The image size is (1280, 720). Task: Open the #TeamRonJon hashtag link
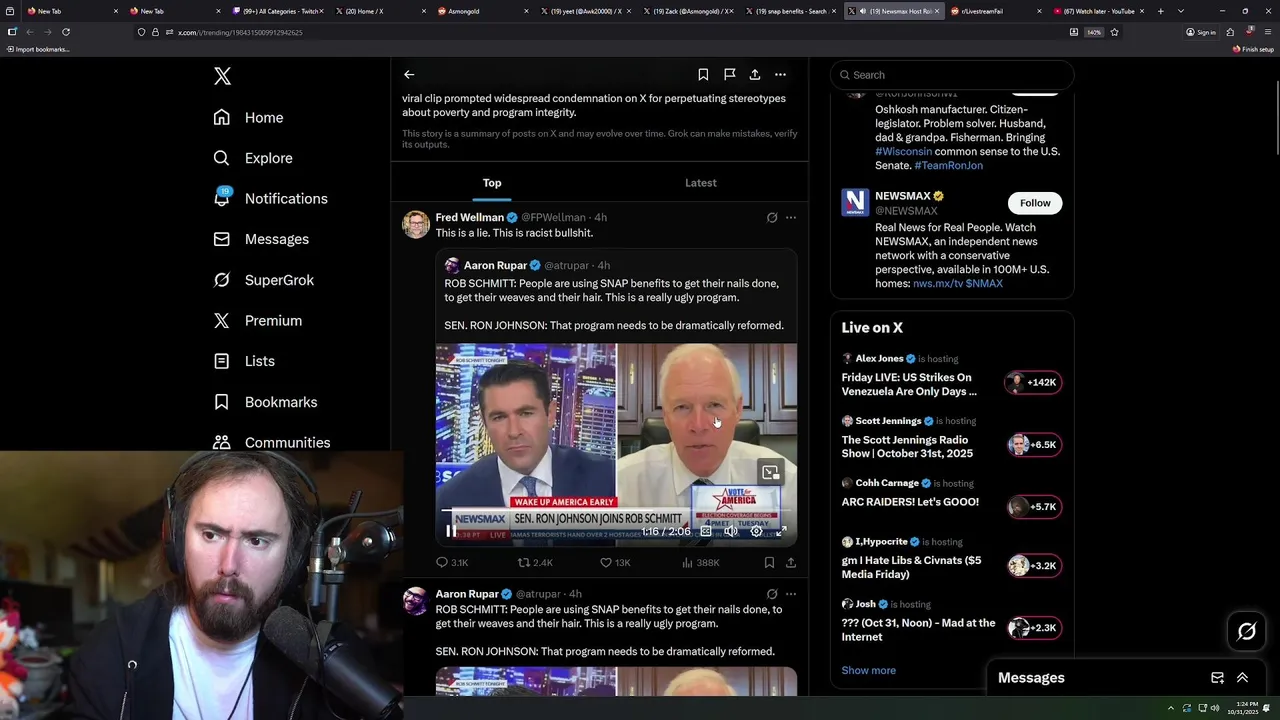point(948,165)
